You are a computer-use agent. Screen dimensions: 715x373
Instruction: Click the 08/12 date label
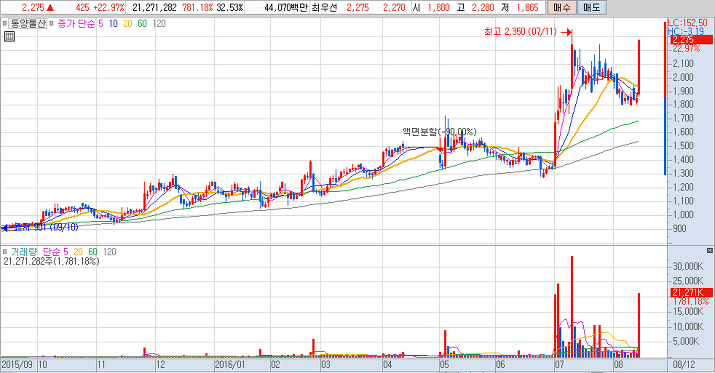tap(683, 365)
